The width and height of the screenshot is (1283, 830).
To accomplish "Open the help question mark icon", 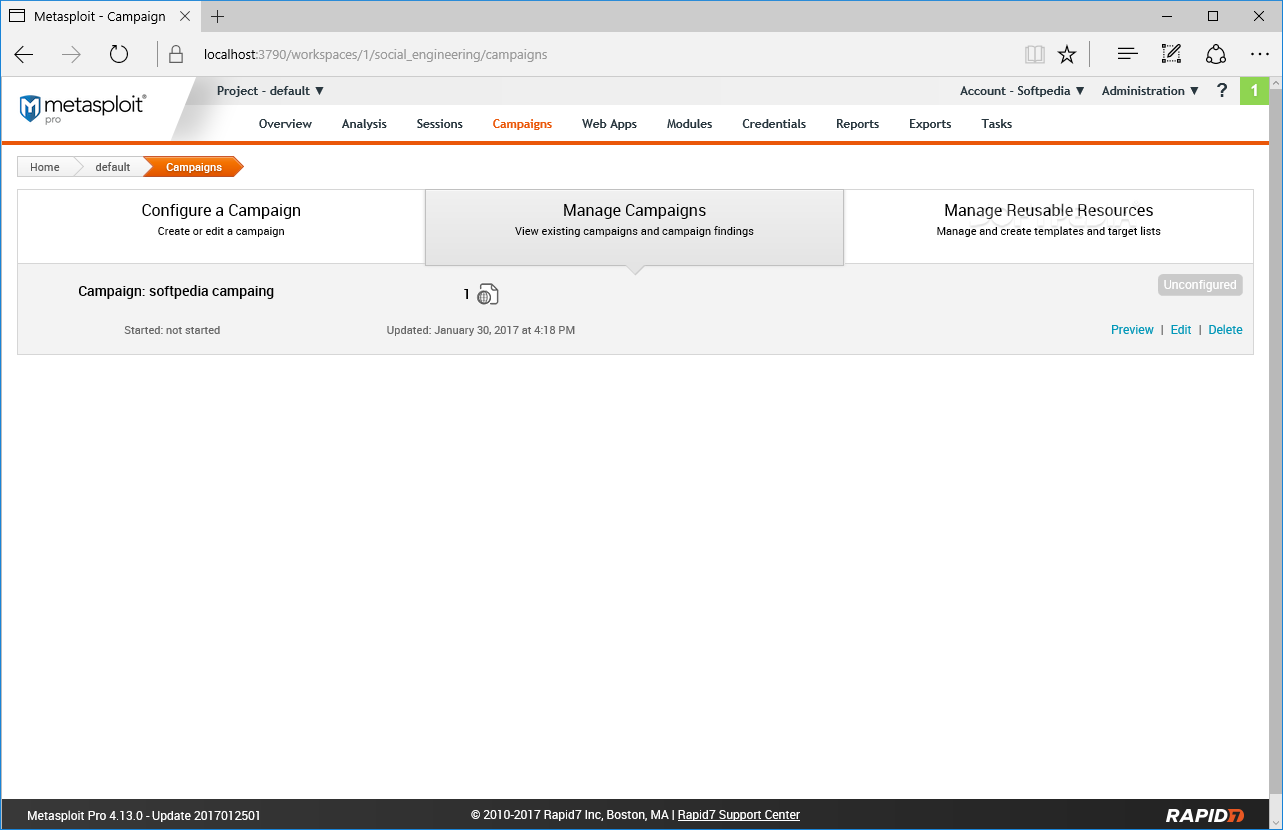I will click(x=1221, y=91).
